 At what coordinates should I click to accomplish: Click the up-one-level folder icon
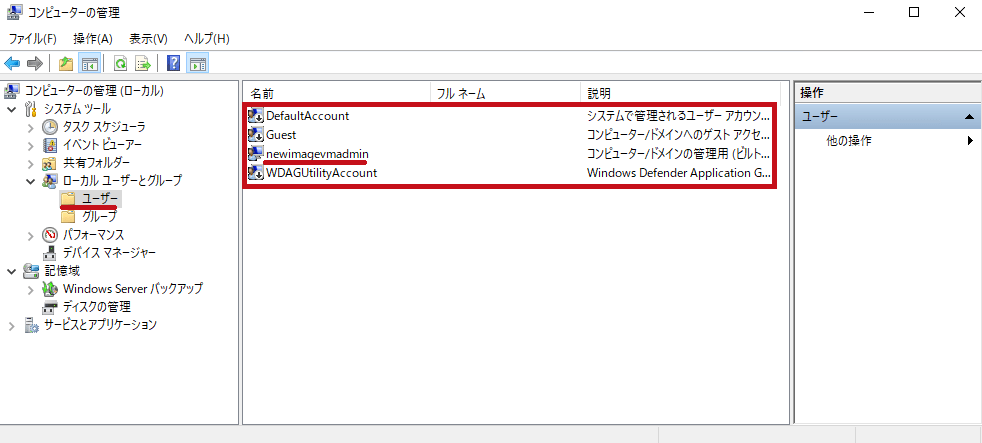point(66,64)
